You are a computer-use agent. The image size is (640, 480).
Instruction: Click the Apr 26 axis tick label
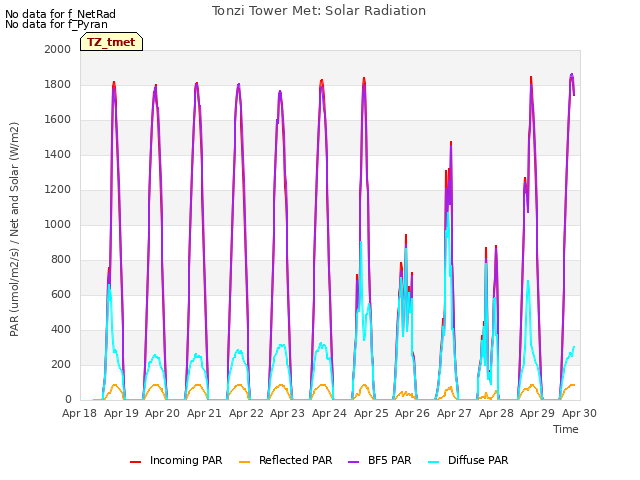click(x=412, y=413)
